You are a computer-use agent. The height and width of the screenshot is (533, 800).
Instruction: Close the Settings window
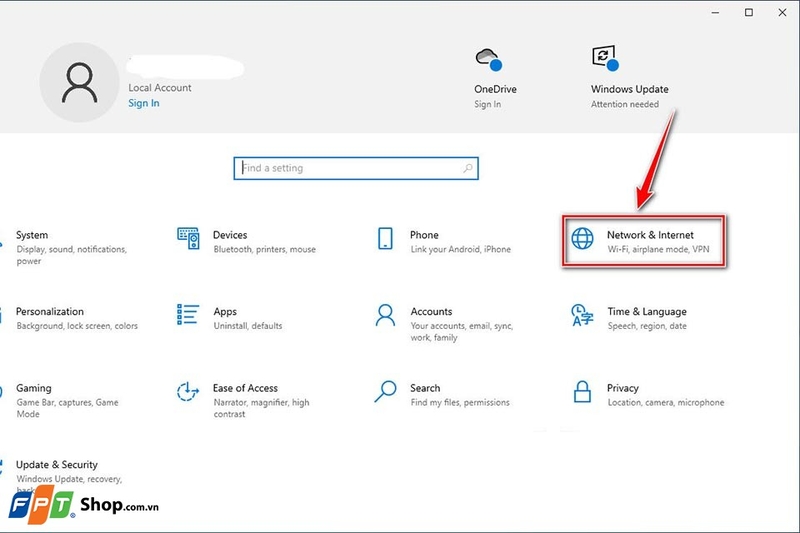click(782, 12)
